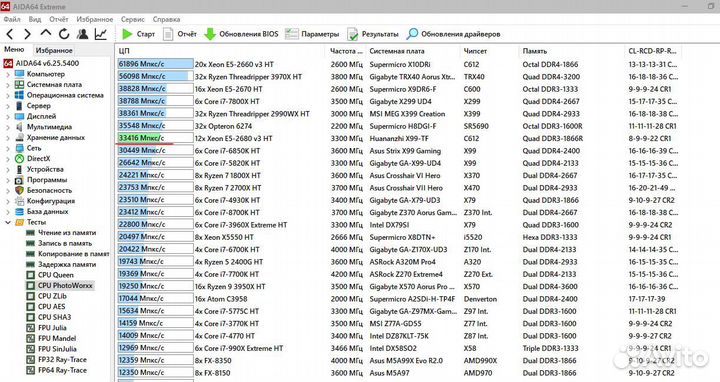Open Запись в память test

point(65,243)
